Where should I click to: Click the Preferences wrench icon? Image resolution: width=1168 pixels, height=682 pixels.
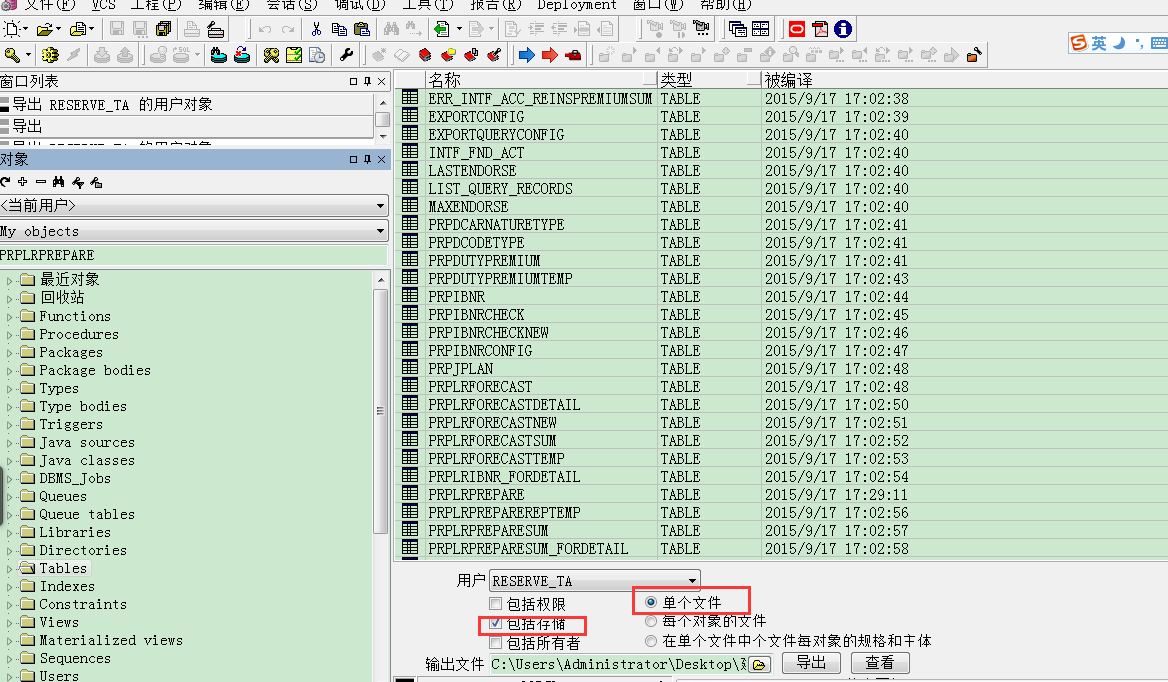(x=346, y=55)
